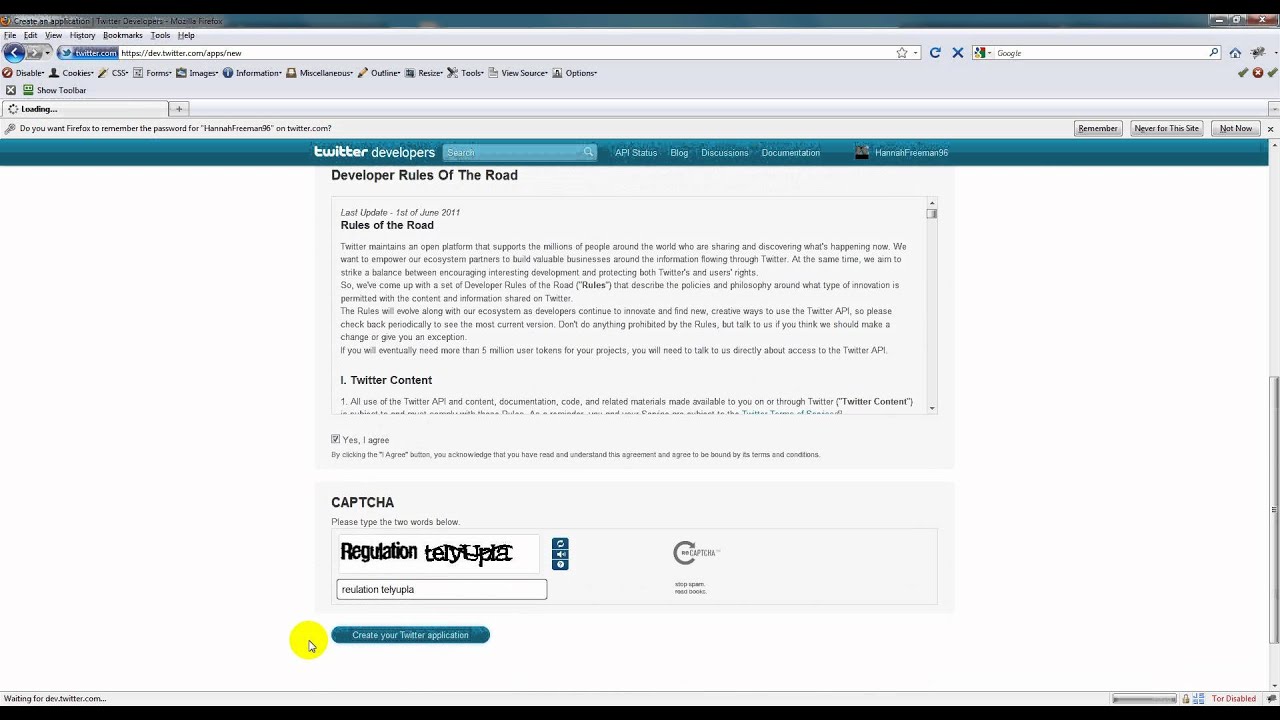Open the Blog link in header
The width and height of the screenshot is (1280, 720).
tap(679, 153)
